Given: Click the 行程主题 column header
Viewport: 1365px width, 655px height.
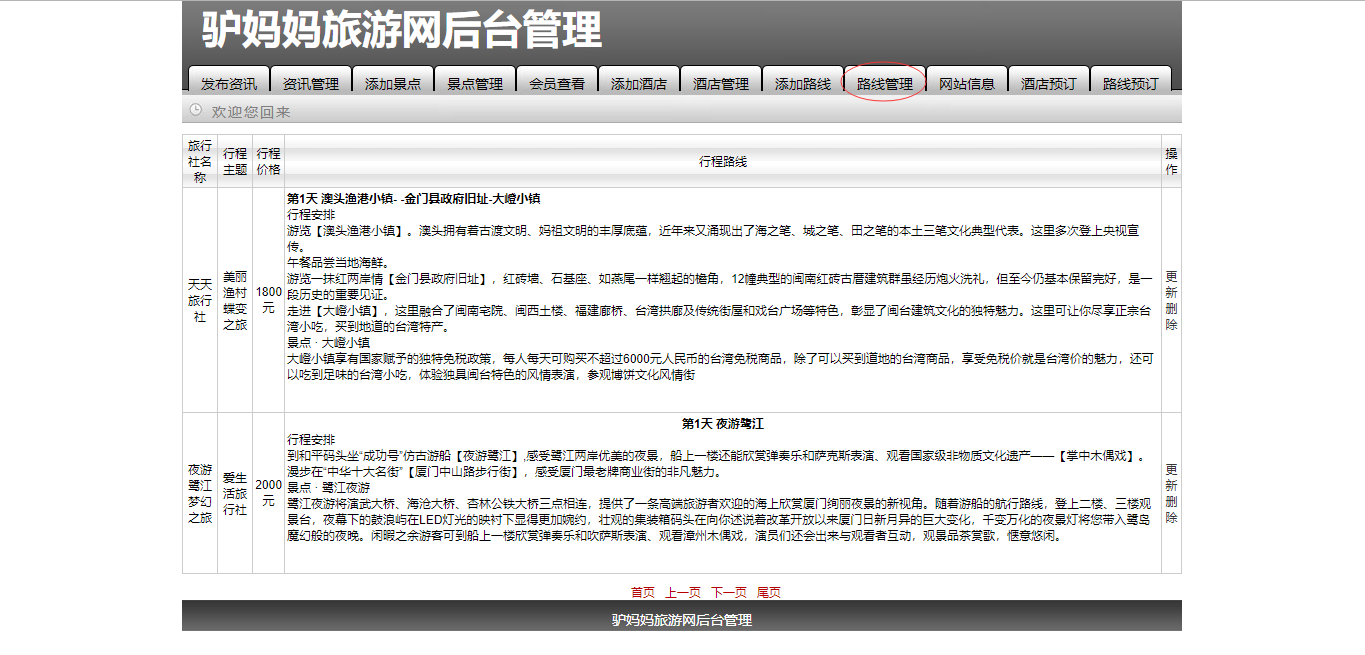Looking at the screenshot, I should coord(235,161).
